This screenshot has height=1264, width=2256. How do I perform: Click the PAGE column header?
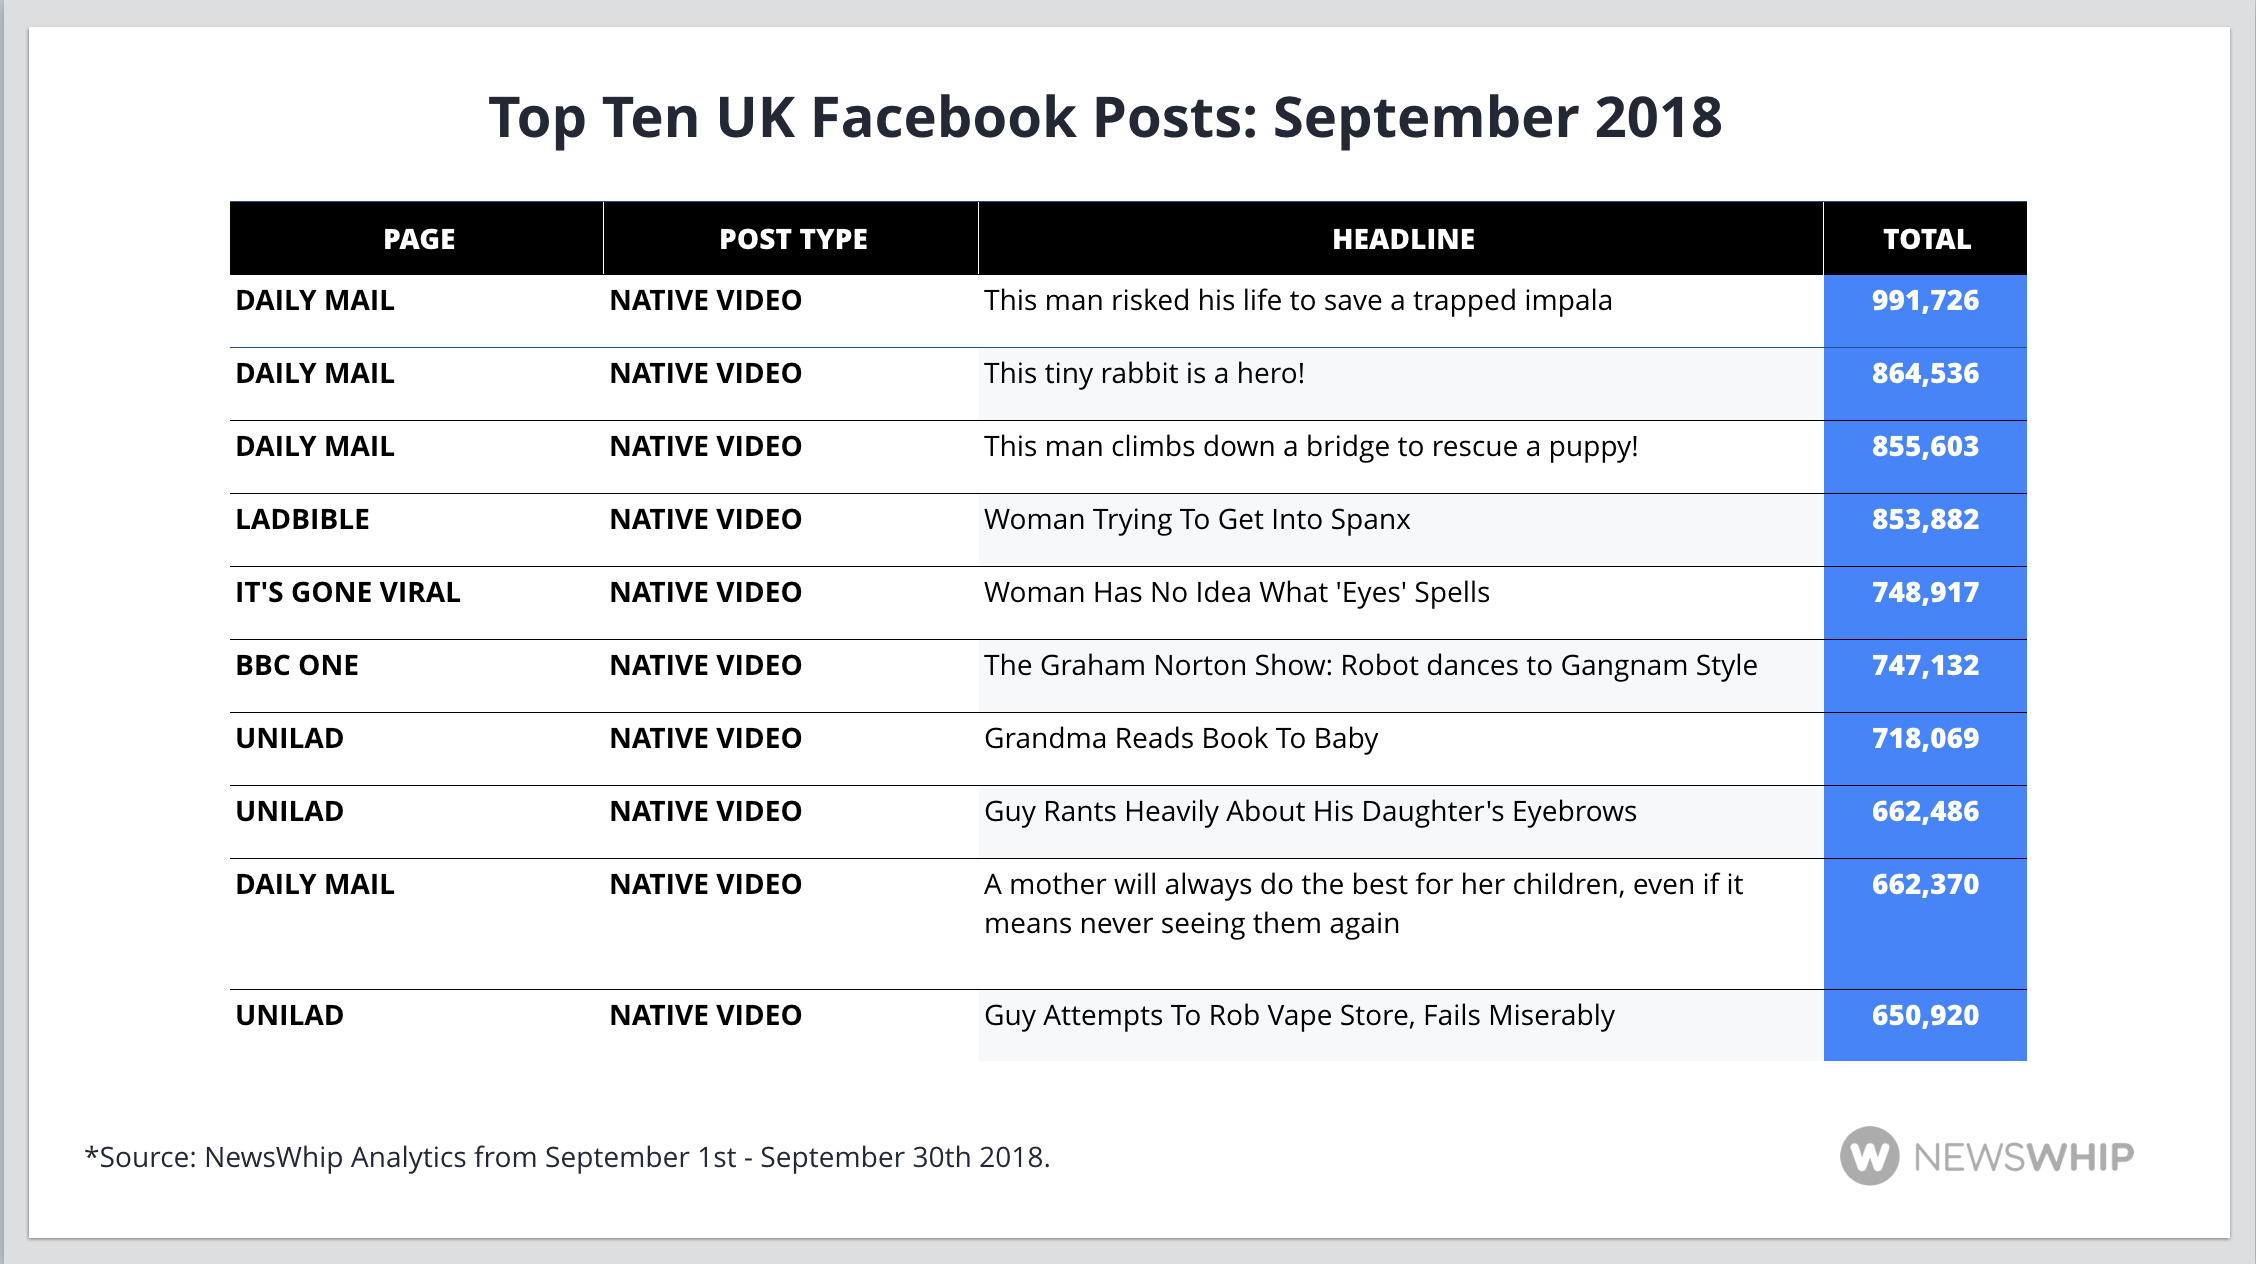coord(419,239)
